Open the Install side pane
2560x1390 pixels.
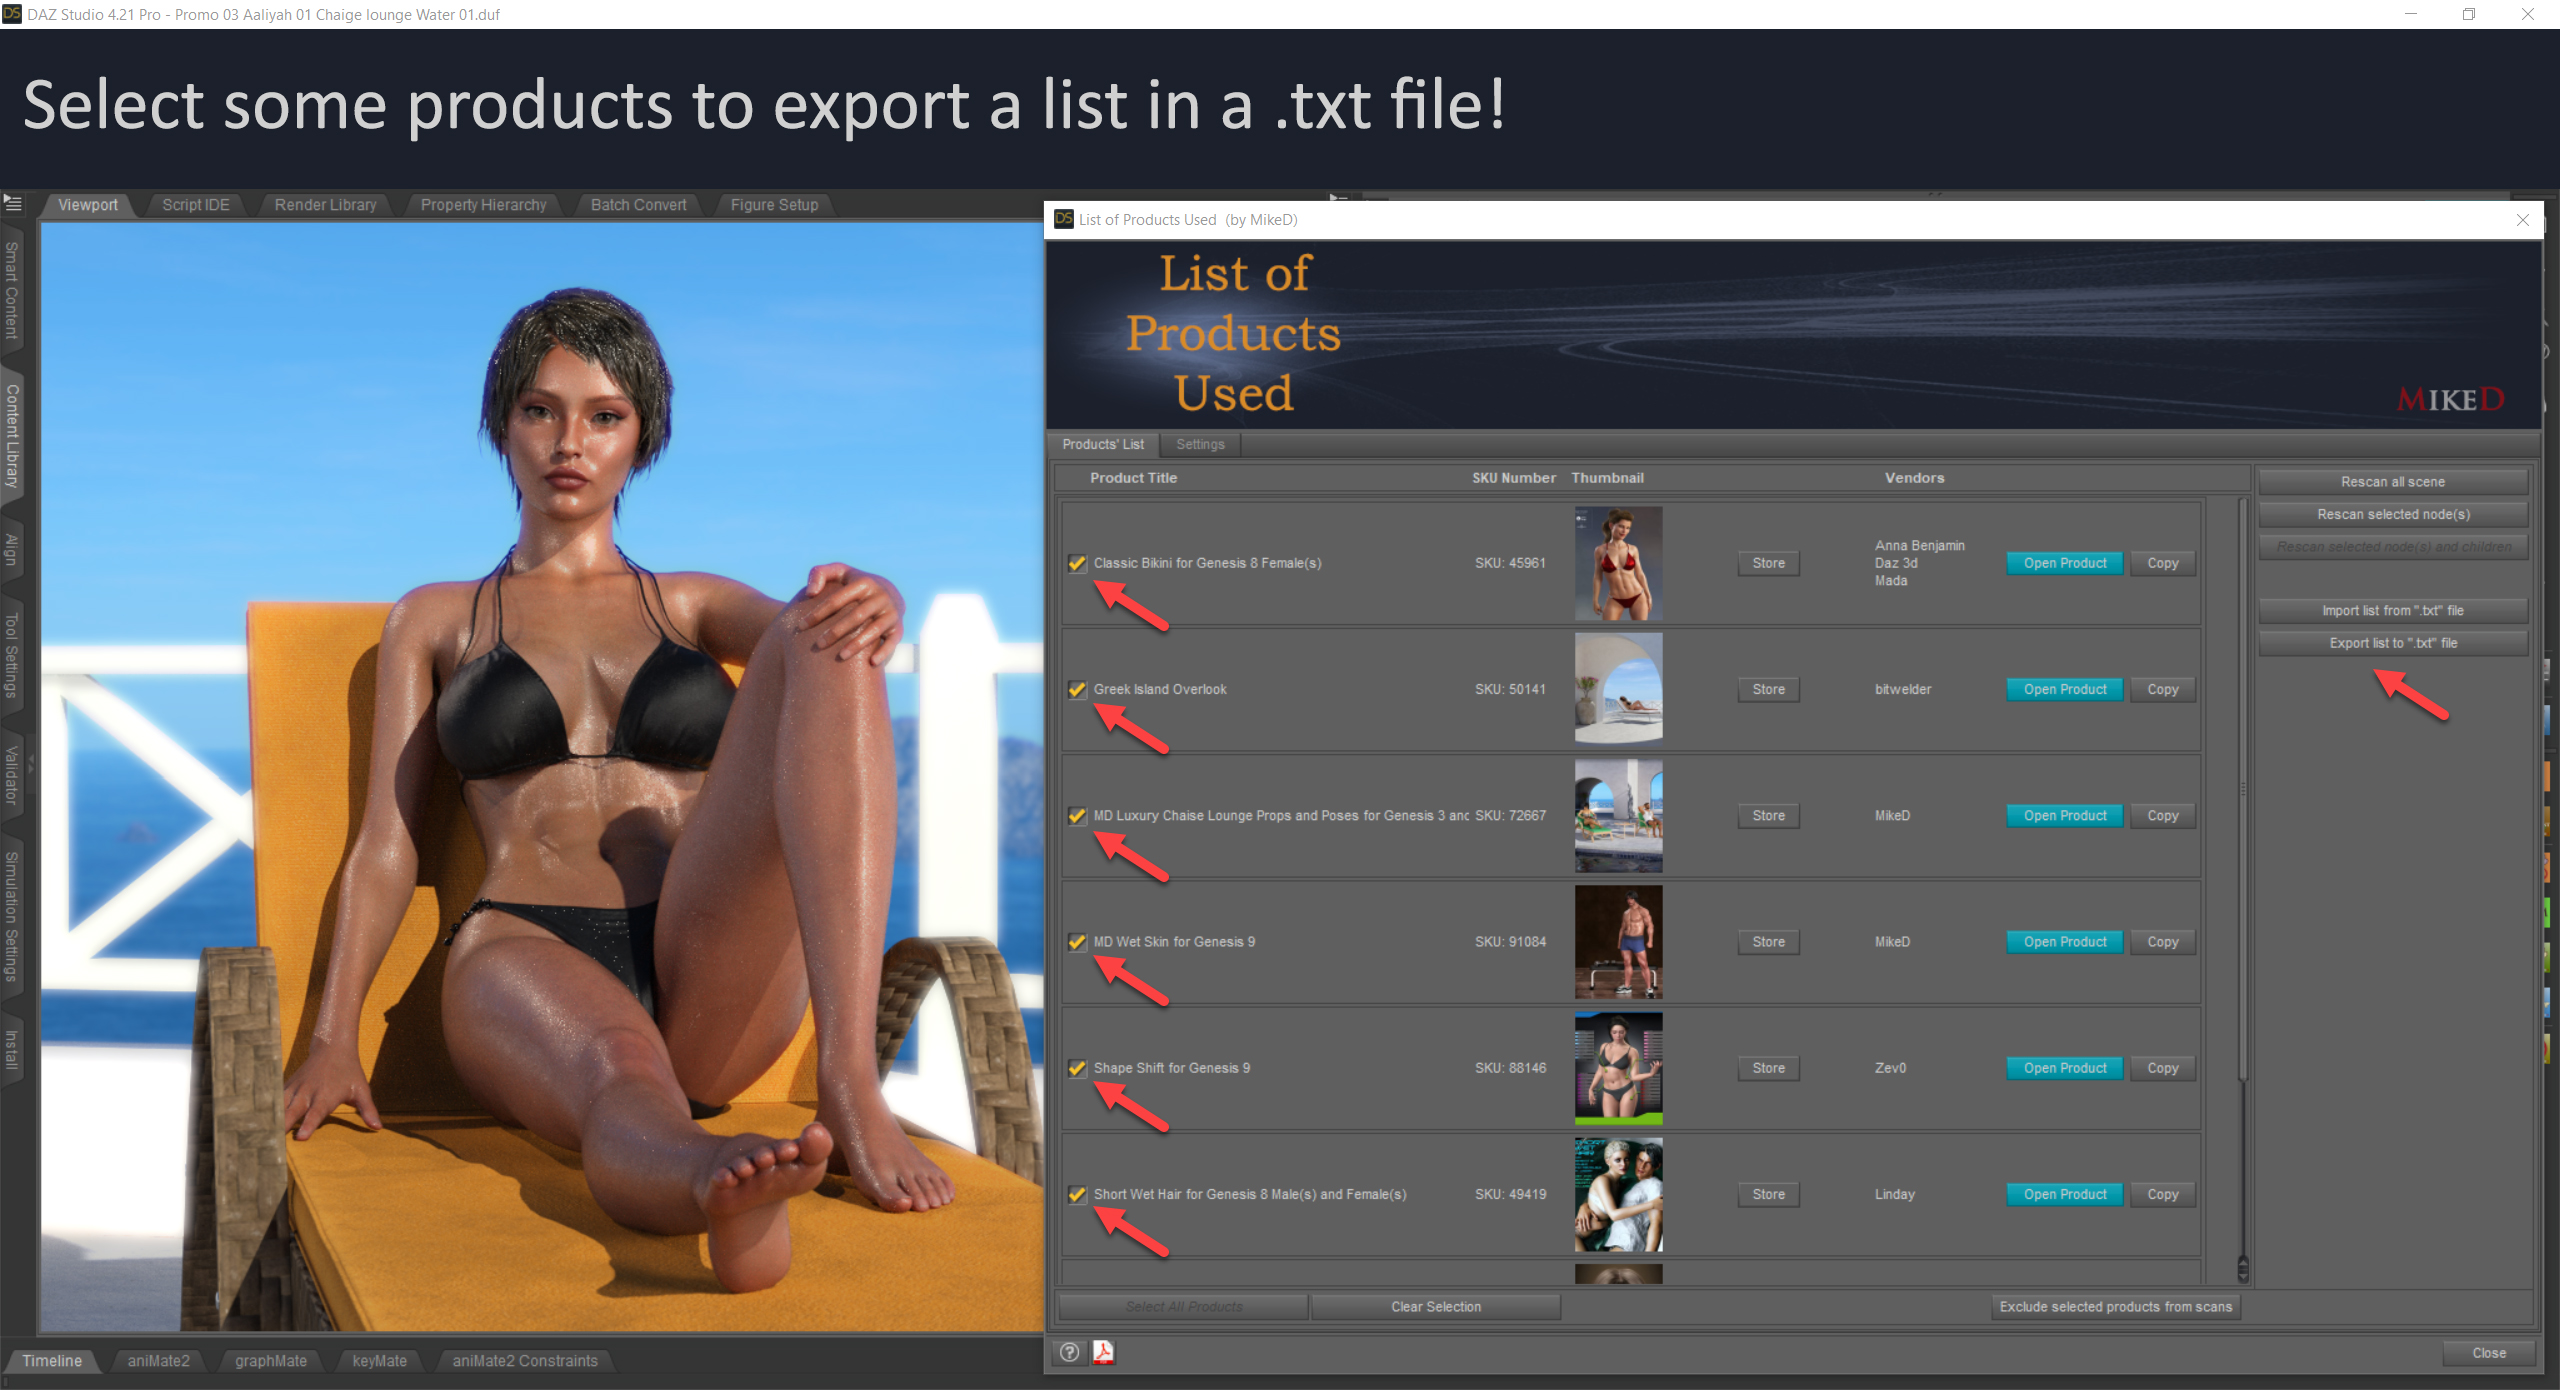coord(12,1049)
